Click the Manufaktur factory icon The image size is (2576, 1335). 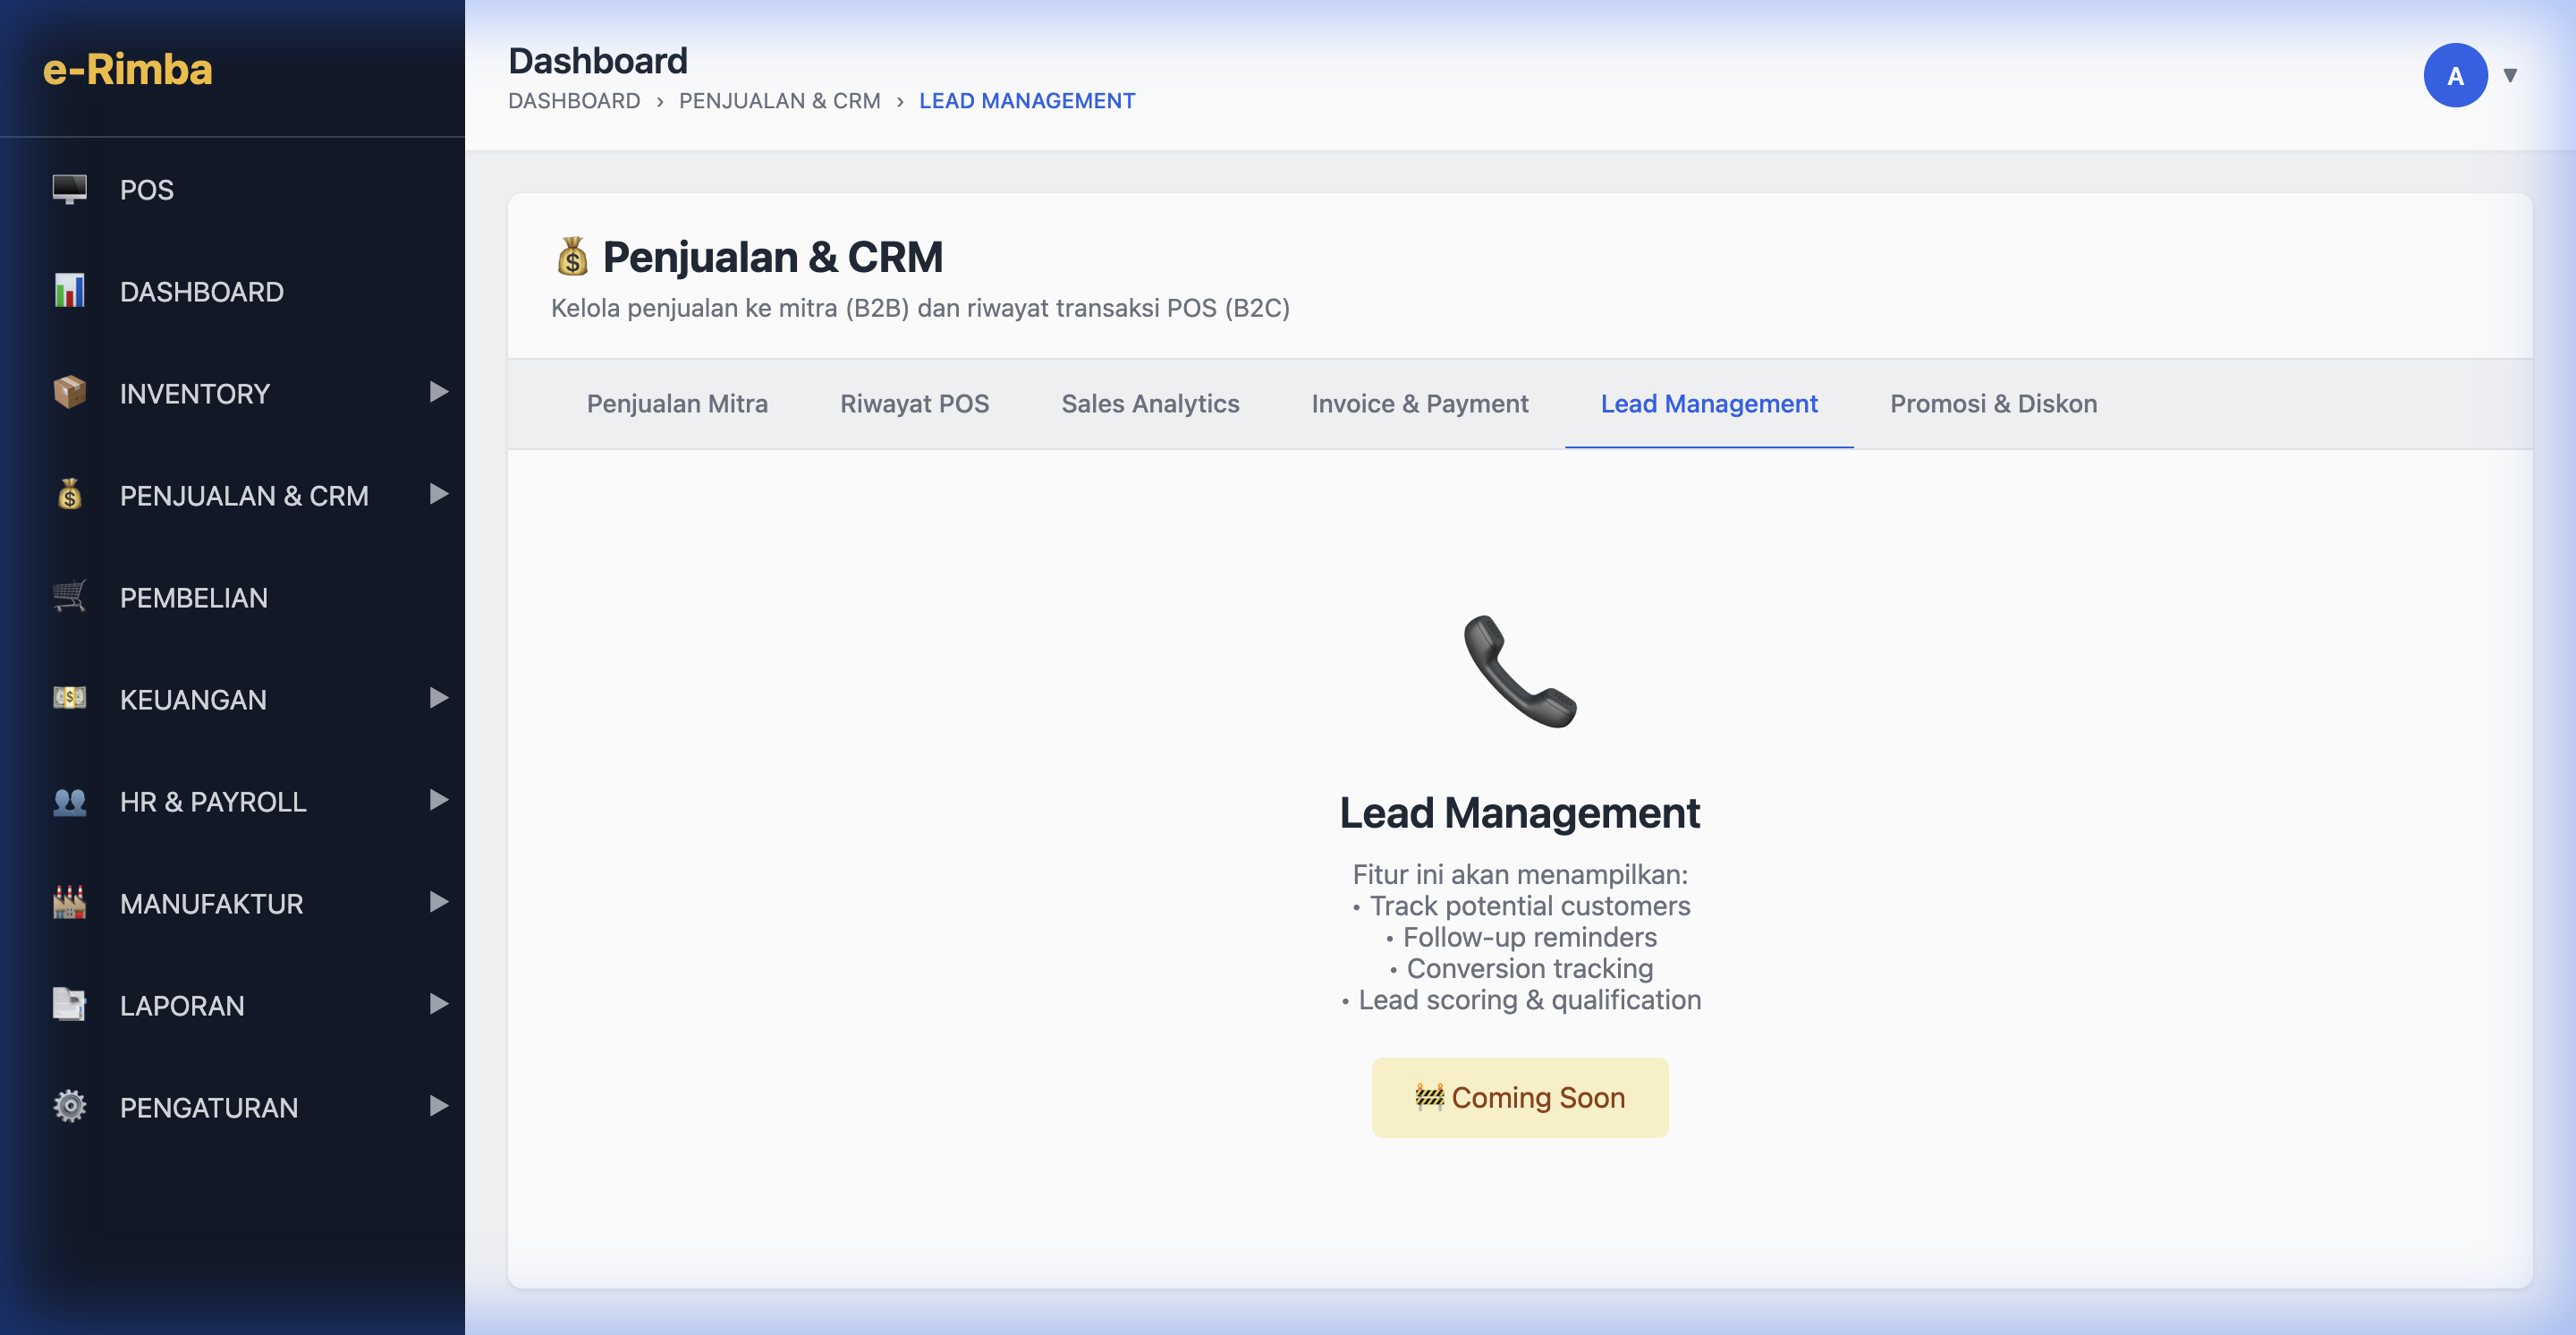tap(69, 903)
